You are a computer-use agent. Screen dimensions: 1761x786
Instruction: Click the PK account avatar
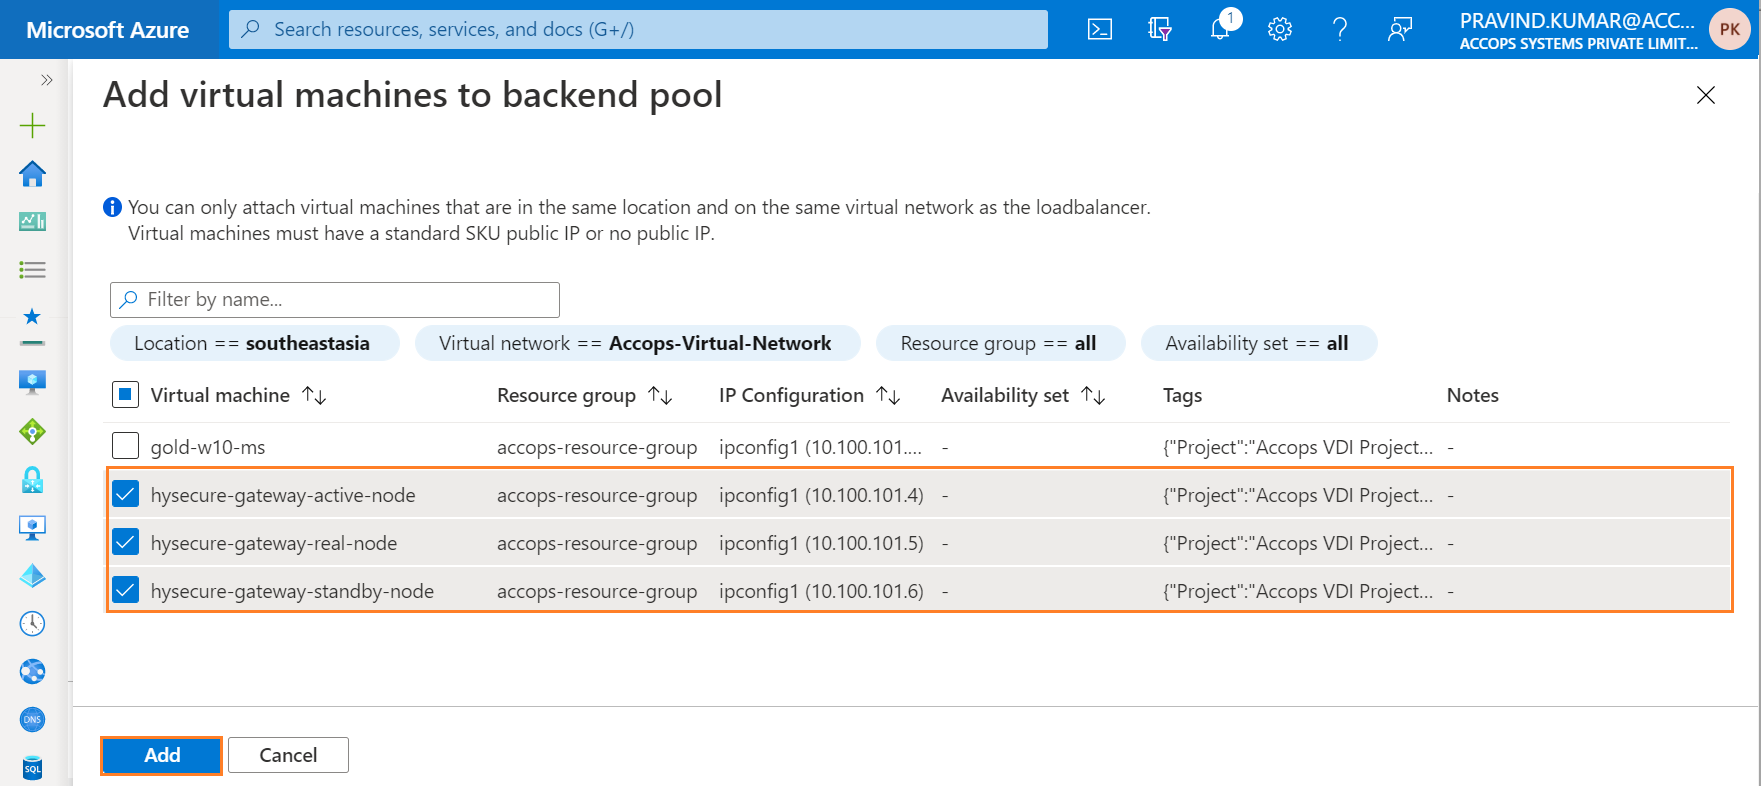pyautogui.click(x=1730, y=29)
